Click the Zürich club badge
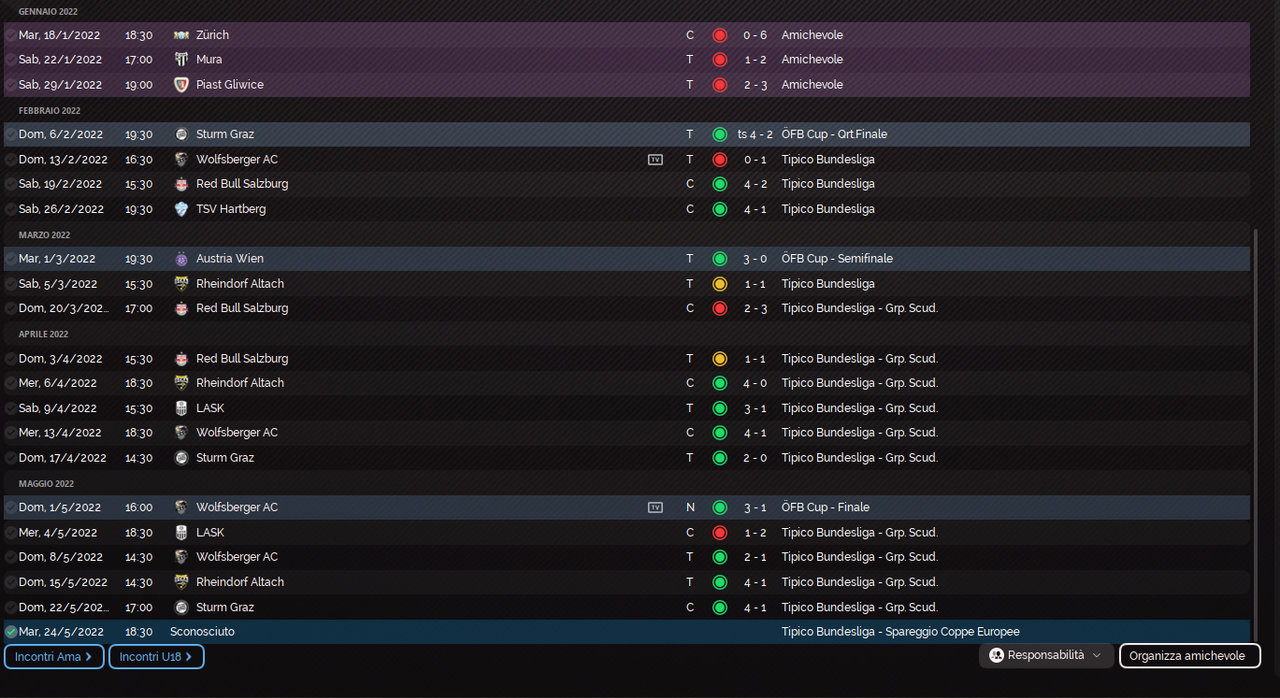The width and height of the screenshot is (1280, 698). click(x=181, y=35)
